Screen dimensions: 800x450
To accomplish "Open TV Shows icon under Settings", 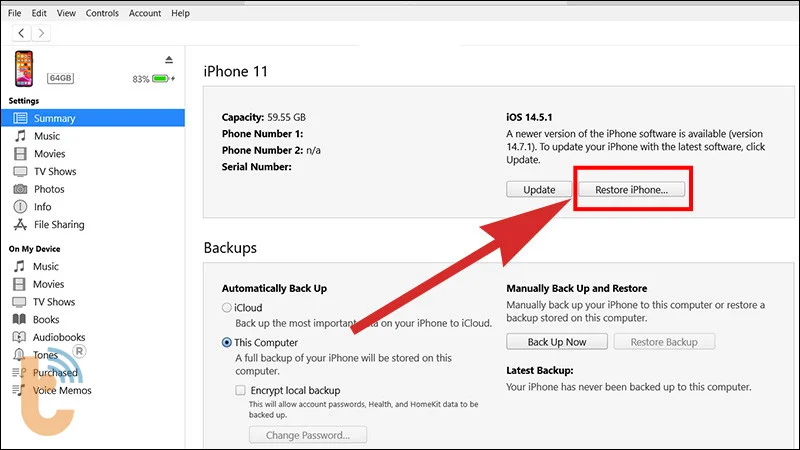I will point(20,172).
